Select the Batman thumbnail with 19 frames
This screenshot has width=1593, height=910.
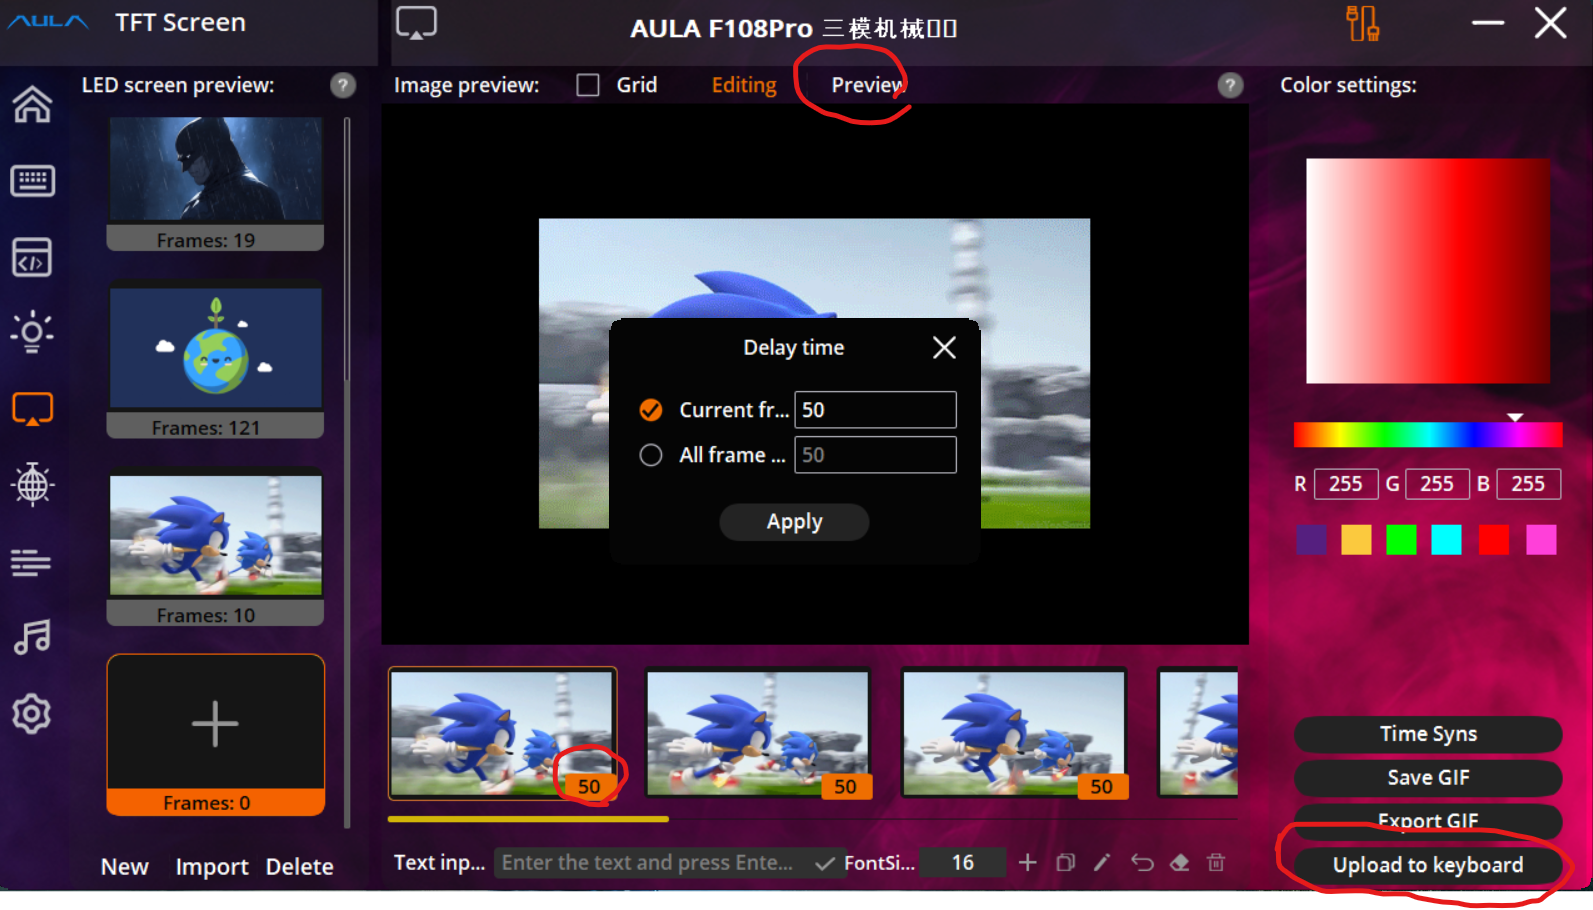216,182
